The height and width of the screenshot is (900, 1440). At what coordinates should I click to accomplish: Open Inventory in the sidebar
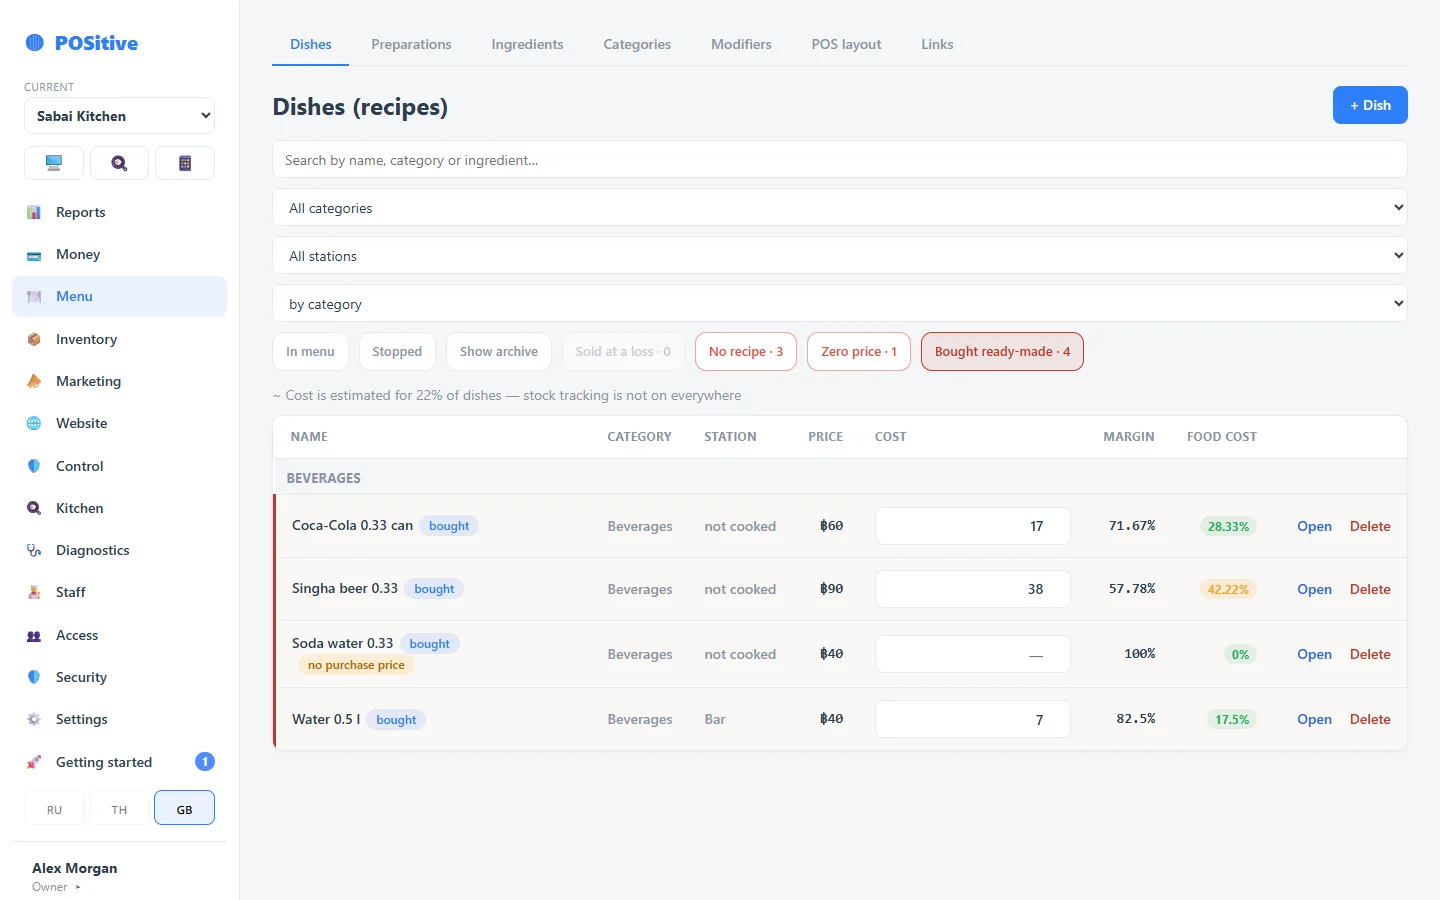tap(119, 339)
